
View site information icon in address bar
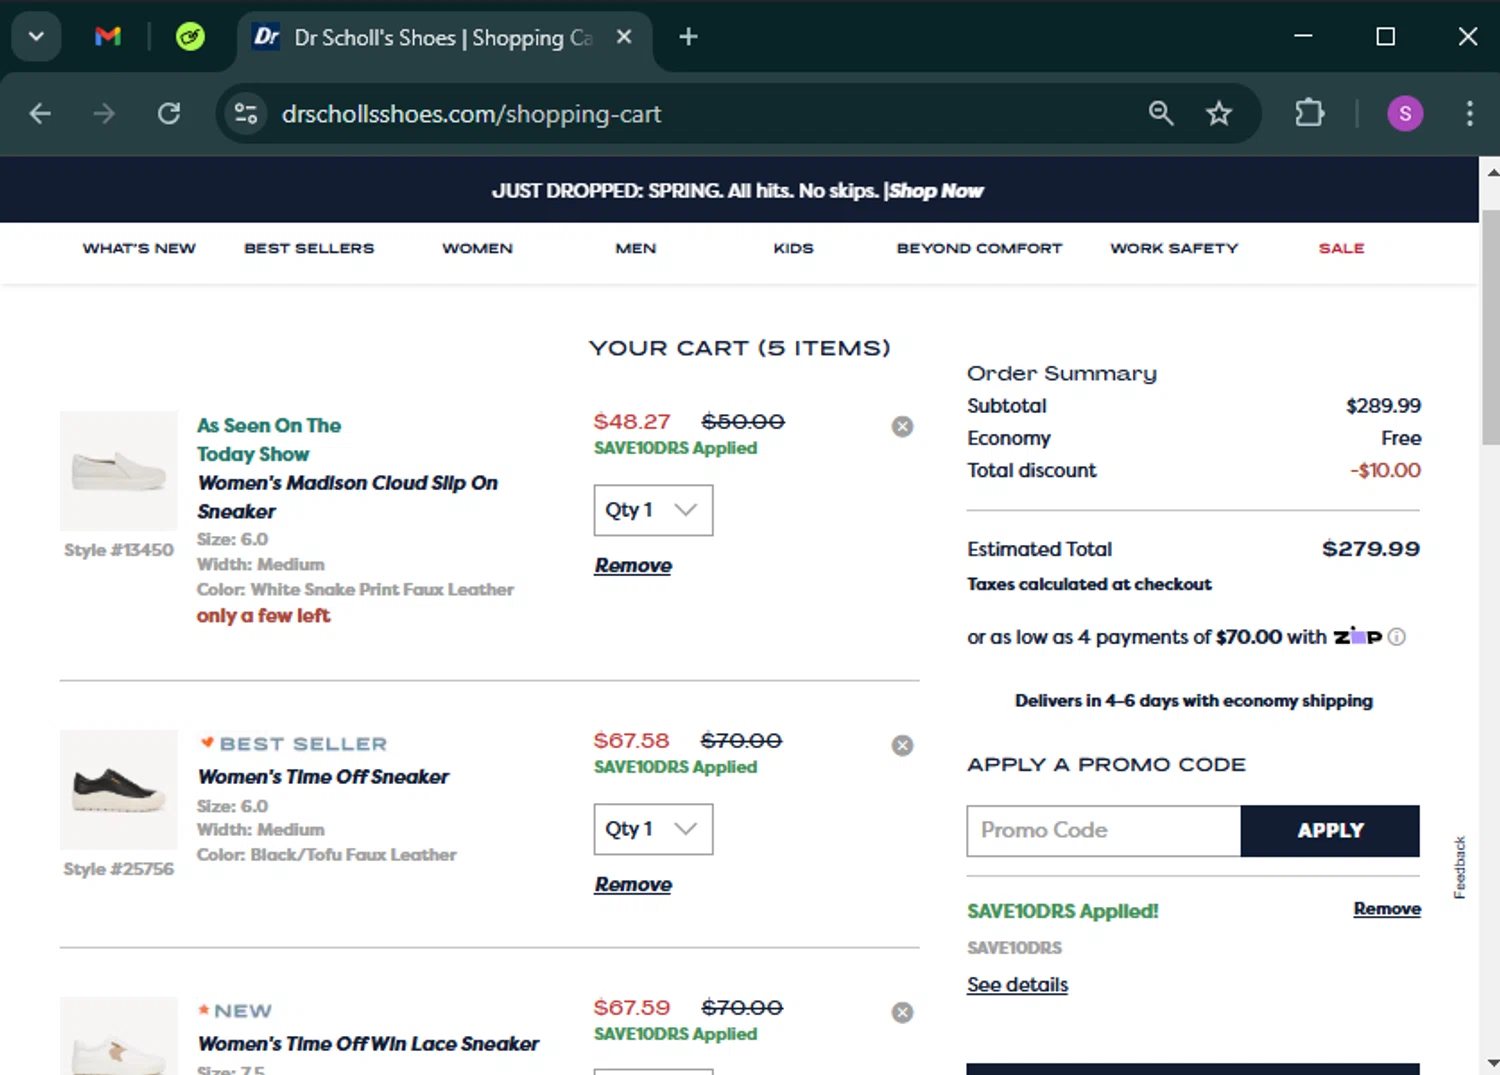(x=246, y=114)
